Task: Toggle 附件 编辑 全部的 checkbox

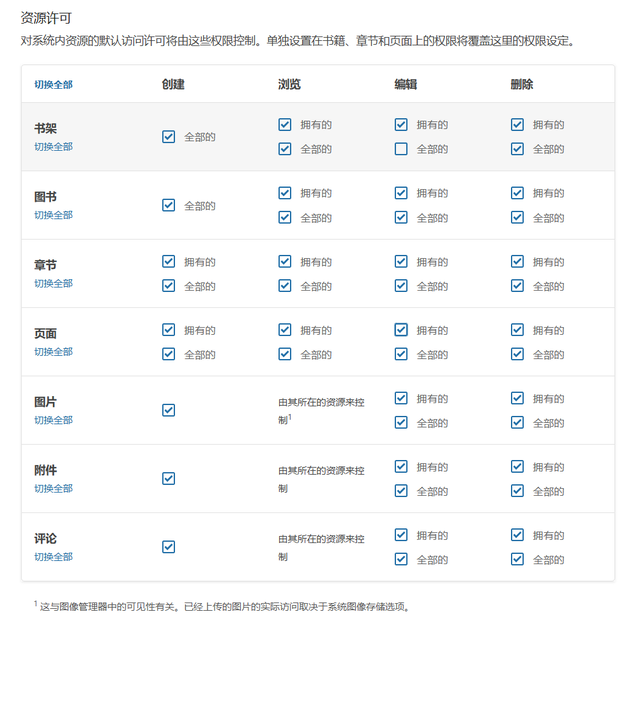Action: [x=401, y=491]
